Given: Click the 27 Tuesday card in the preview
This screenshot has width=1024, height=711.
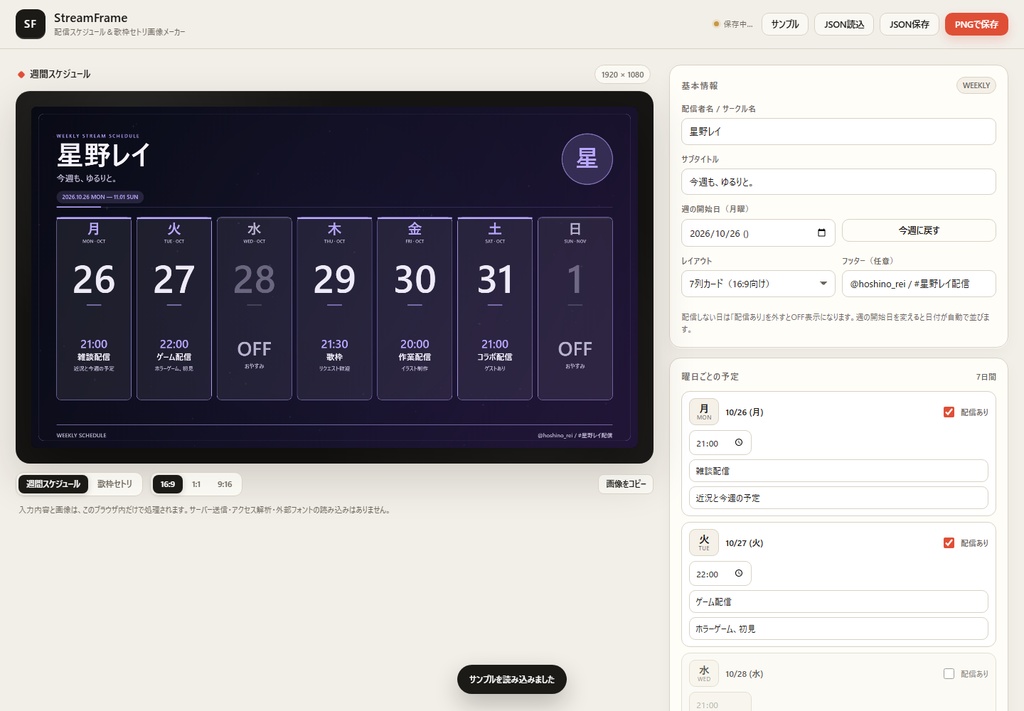Looking at the screenshot, I should point(174,308).
